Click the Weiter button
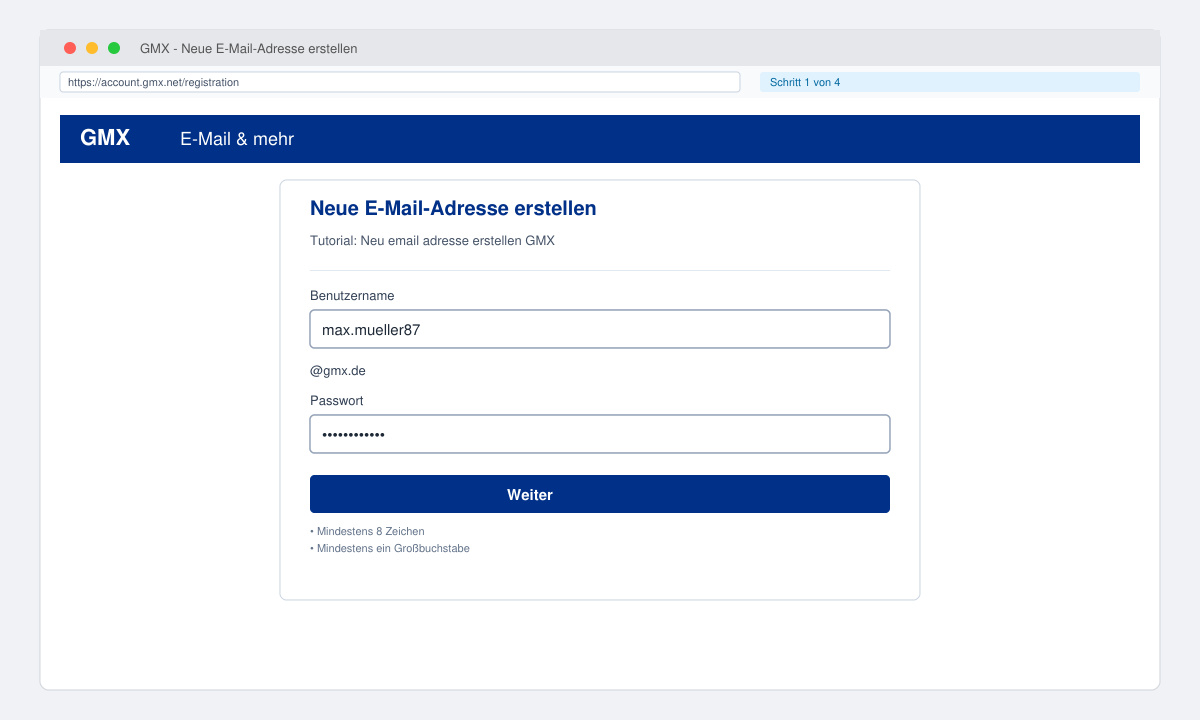The image size is (1200, 720). [x=600, y=494]
